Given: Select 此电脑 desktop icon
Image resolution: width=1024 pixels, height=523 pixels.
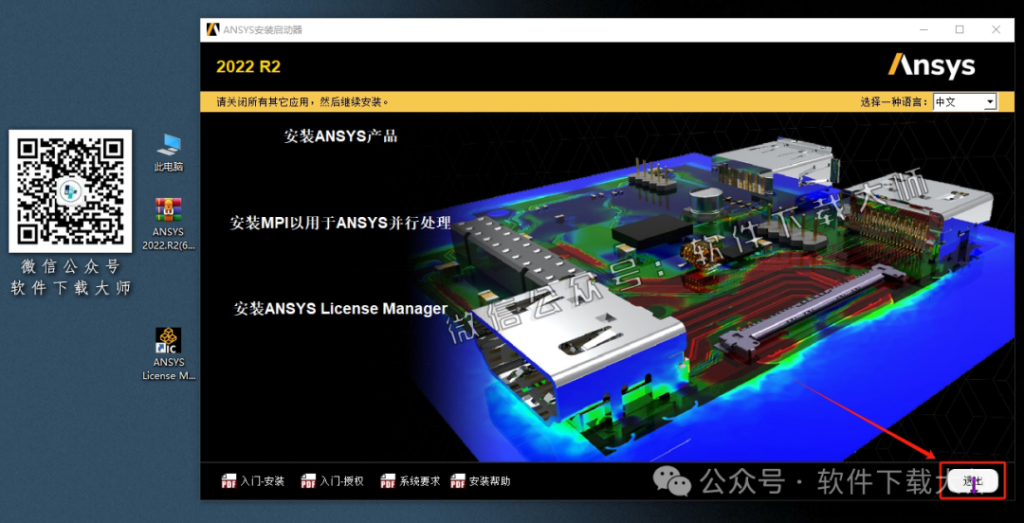Looking at the screenshot, I should 168,152.
